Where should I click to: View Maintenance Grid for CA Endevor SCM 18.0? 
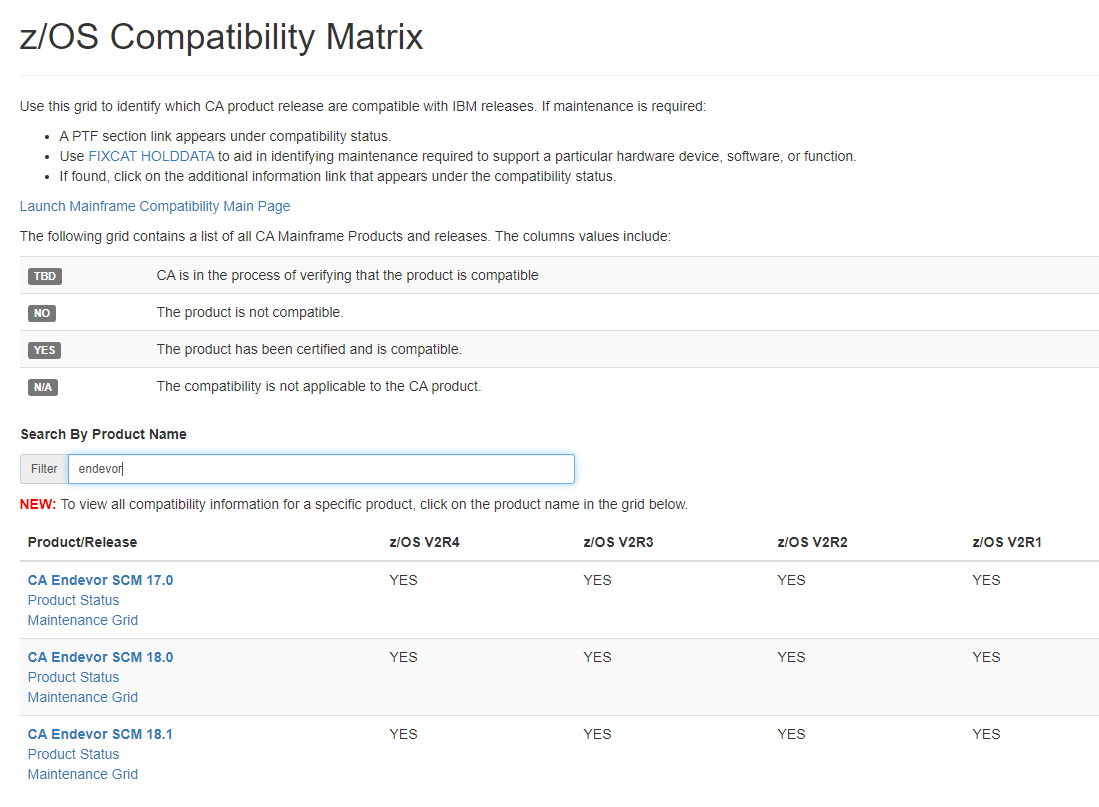coord(83,697)
